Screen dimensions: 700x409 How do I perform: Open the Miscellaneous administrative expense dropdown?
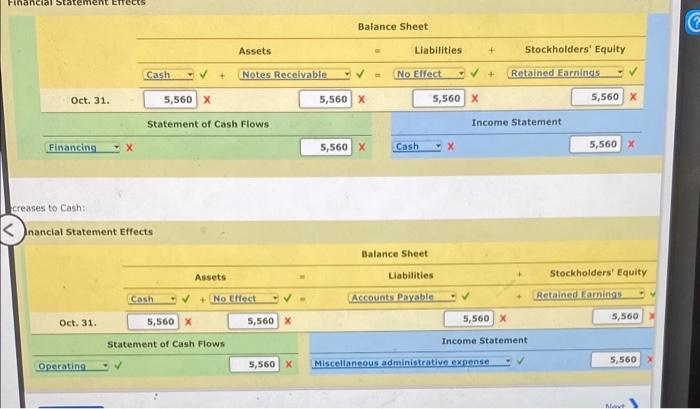(x=411, y=362)
